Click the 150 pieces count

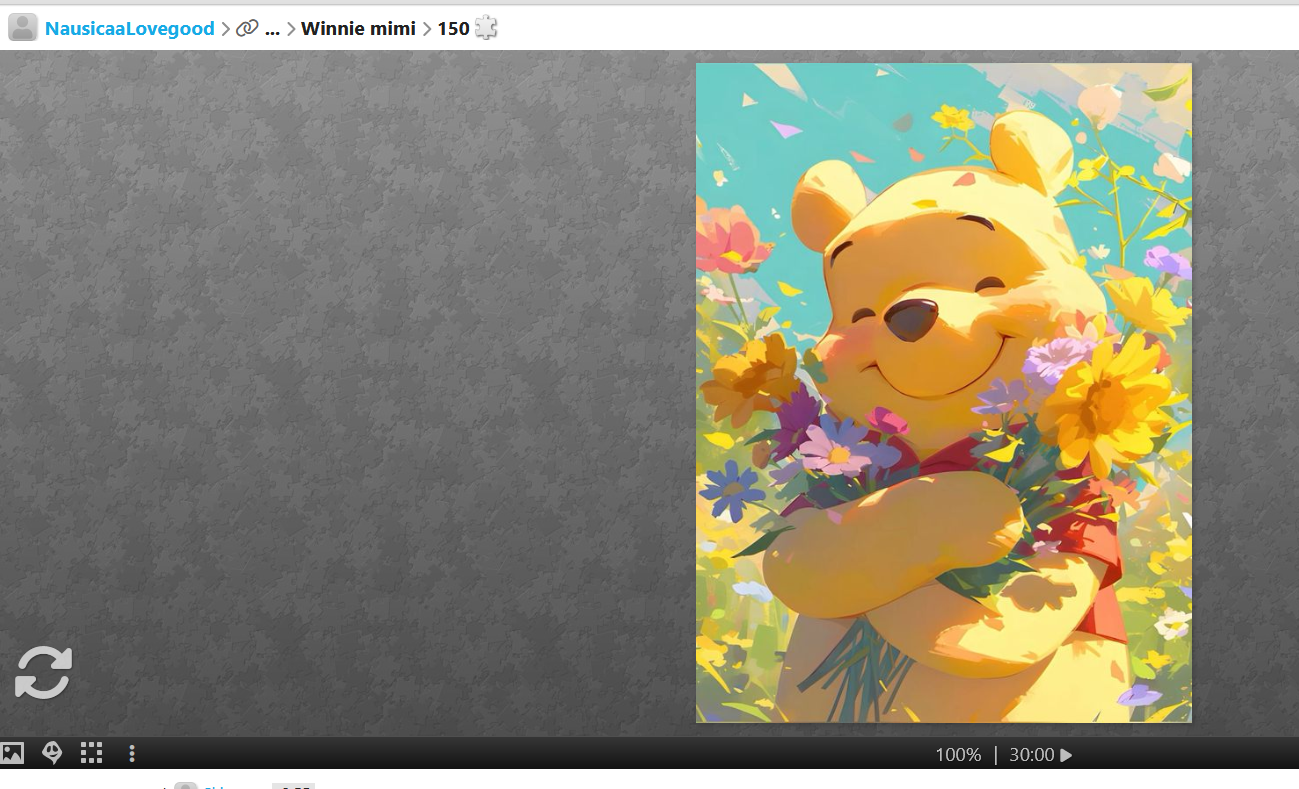tap(453, 28)
